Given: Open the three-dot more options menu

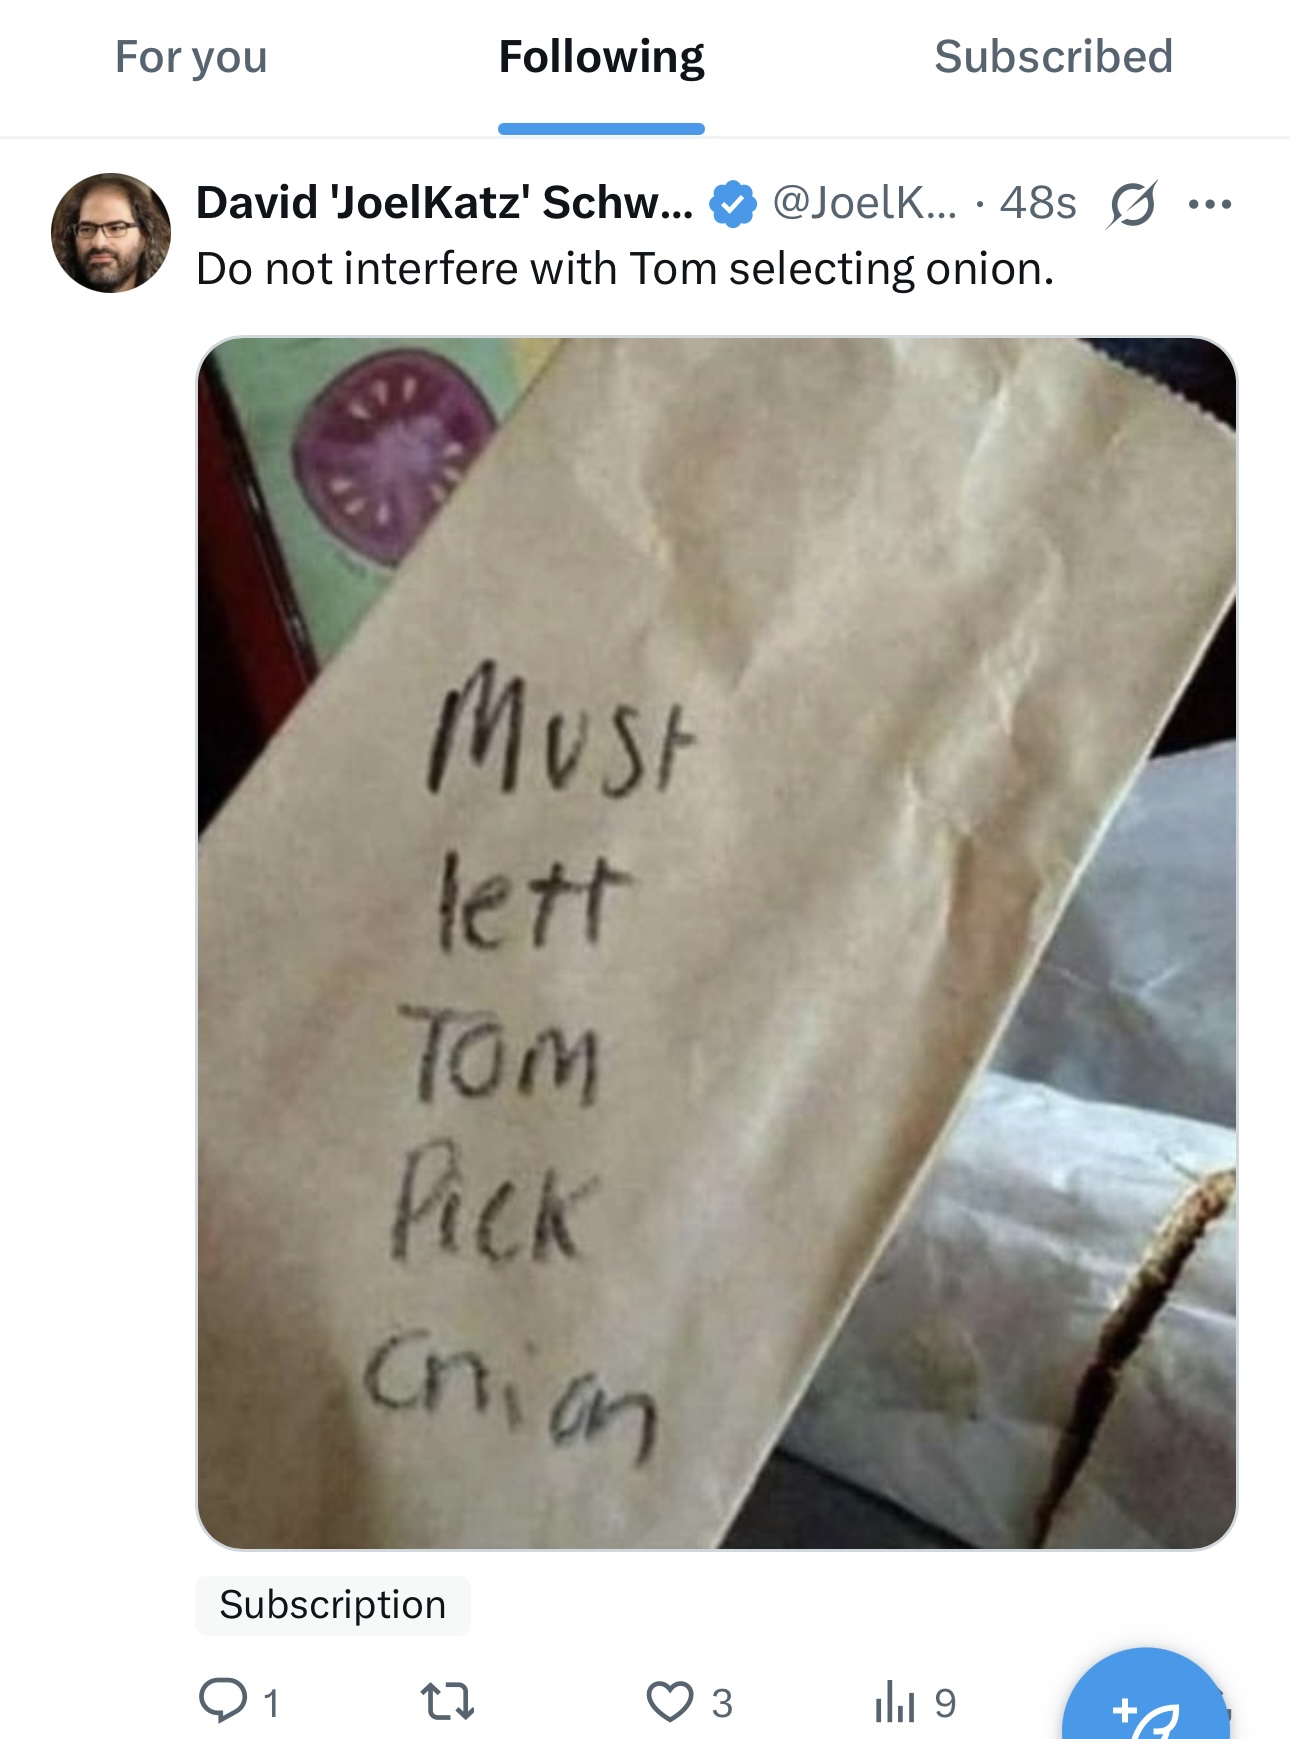Looking at the screenshot, I should pyautogui.click(x=1210, y=205).
